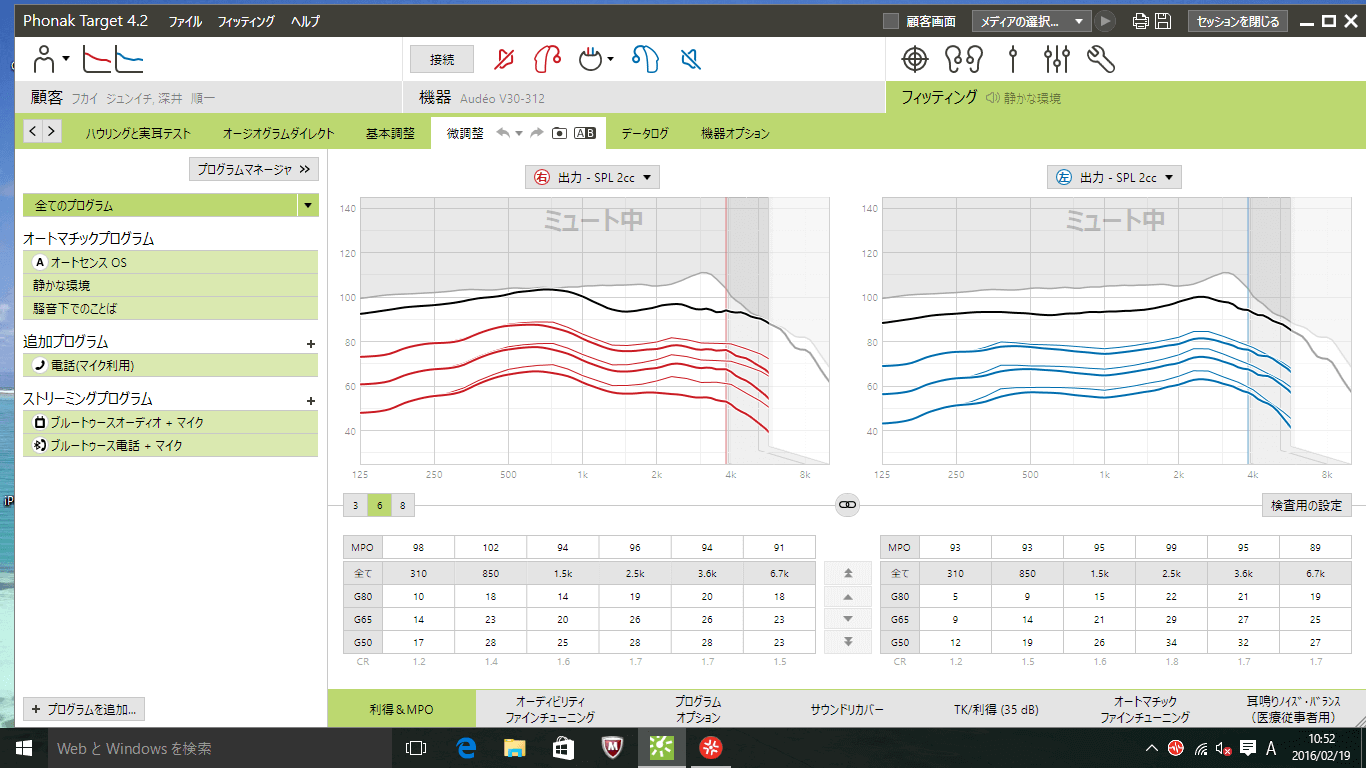Open Microsoft Edge from taskbar
Screen dimensions: 1366x768
pyautogui.click(x=465, y=747)
